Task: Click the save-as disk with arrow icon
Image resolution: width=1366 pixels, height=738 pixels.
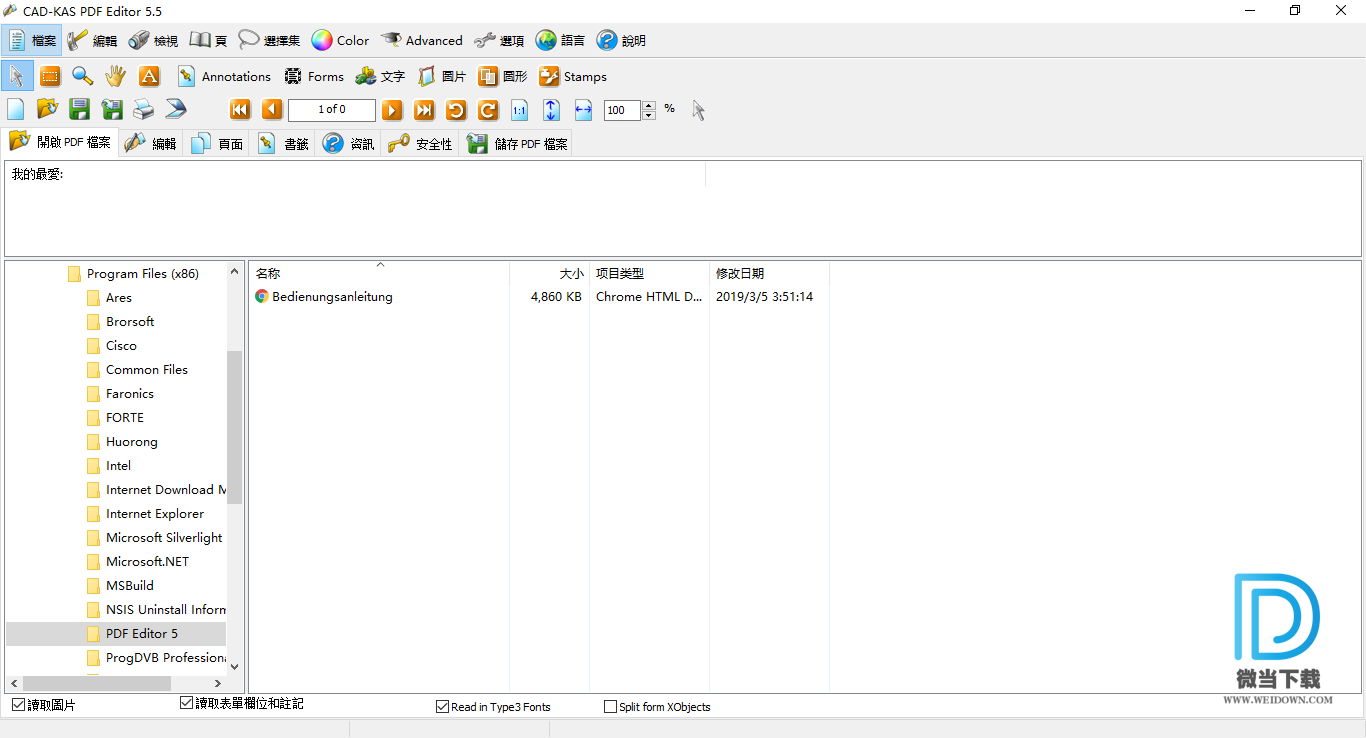Action: pyautogui.click(x=112, y=110)
